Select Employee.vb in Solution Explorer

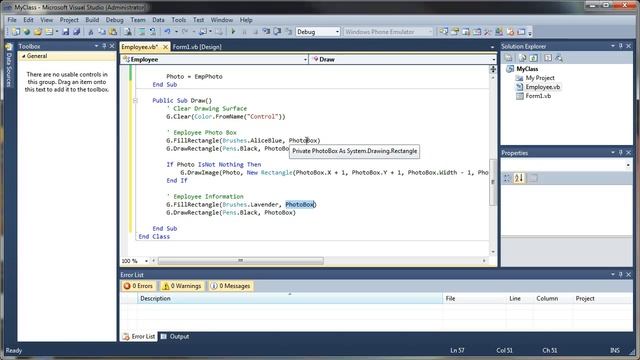point(542,87)
